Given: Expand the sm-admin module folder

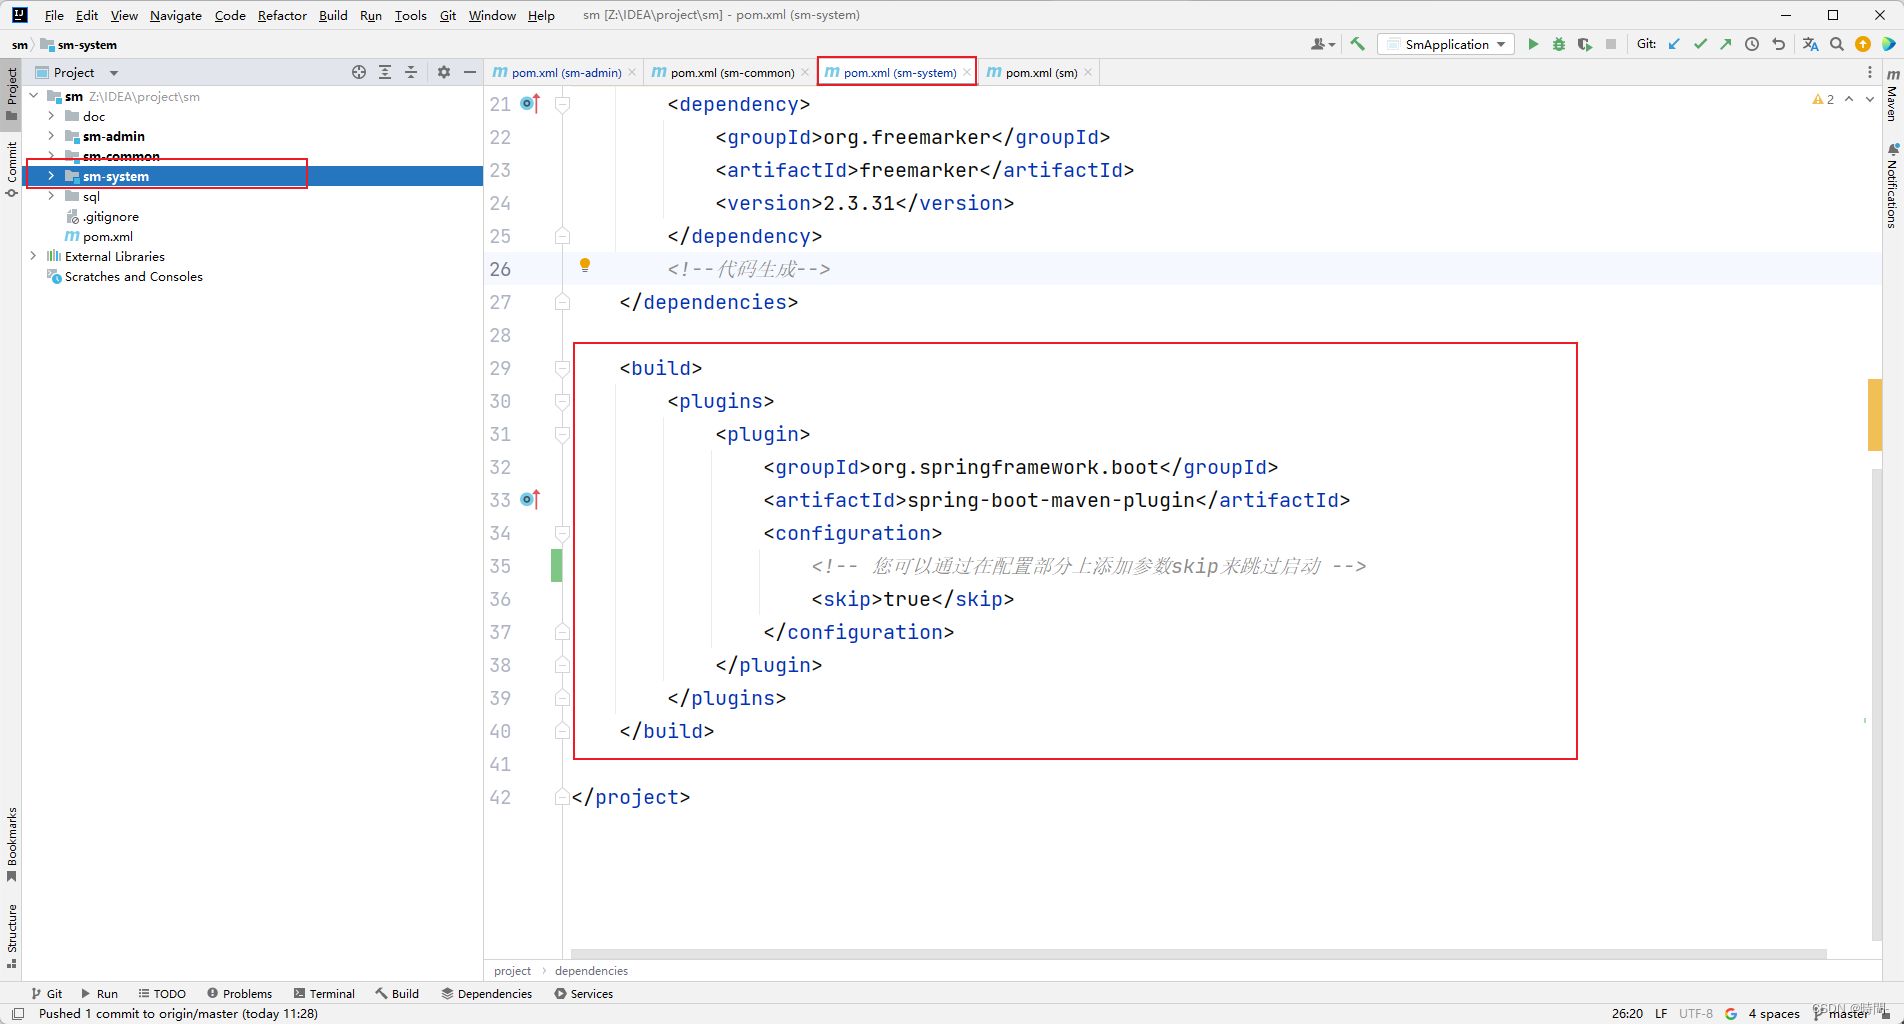Looking at the screenshot, I should [x=51, y=136].
